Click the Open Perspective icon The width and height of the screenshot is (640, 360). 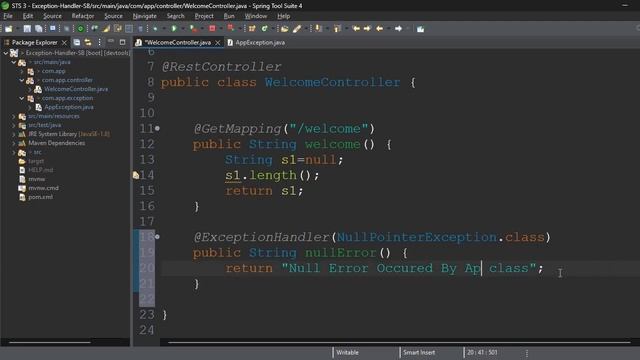(x=420, y=29)
